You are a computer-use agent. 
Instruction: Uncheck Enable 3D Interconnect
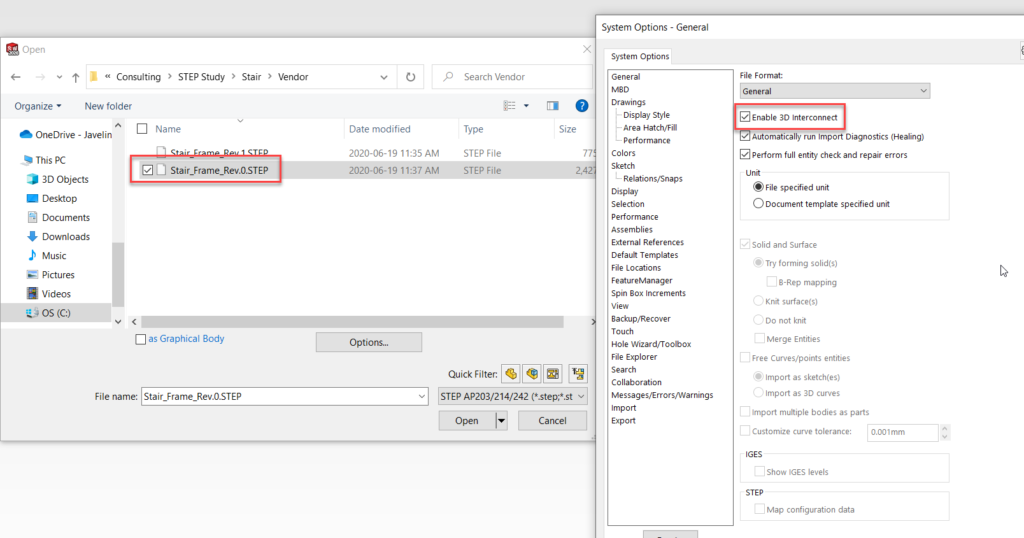[745, 118]
